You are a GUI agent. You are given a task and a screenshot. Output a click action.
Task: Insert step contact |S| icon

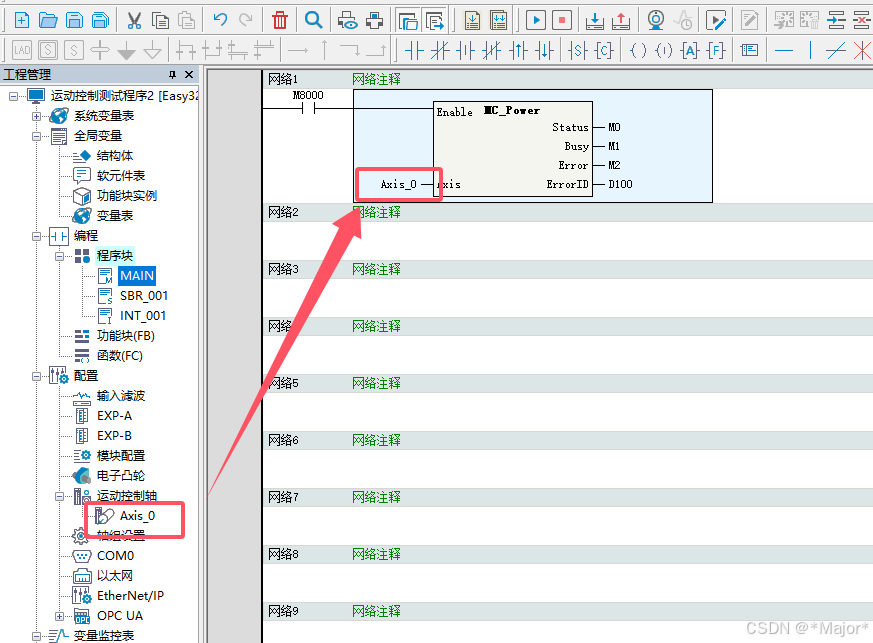point(578,51)
